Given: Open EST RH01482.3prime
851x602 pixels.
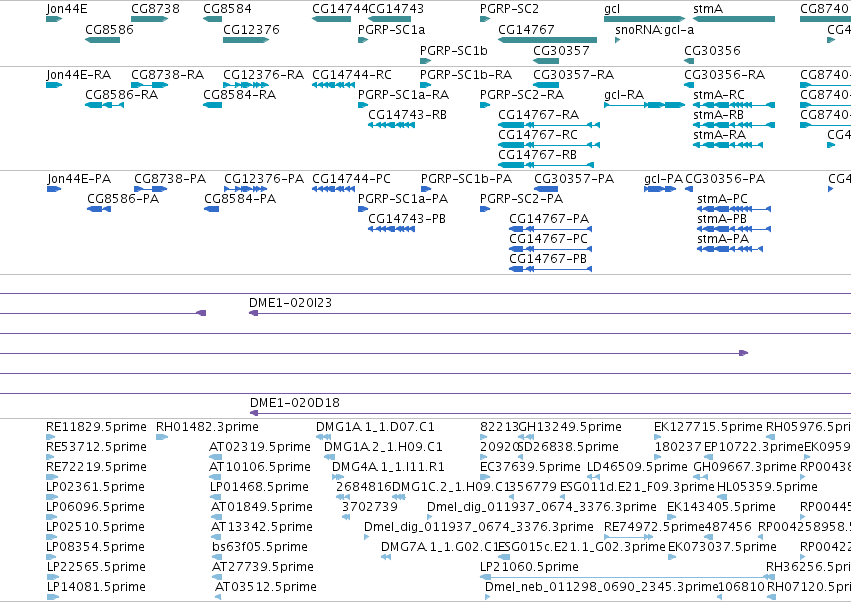Looking at the screenshot, I should [x=207, y=427].
